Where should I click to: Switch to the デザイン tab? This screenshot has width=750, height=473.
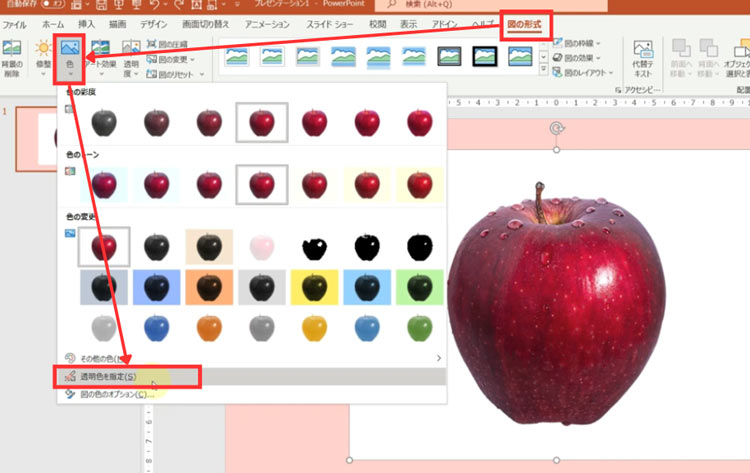pyautogui.click(x=154, y=24)
